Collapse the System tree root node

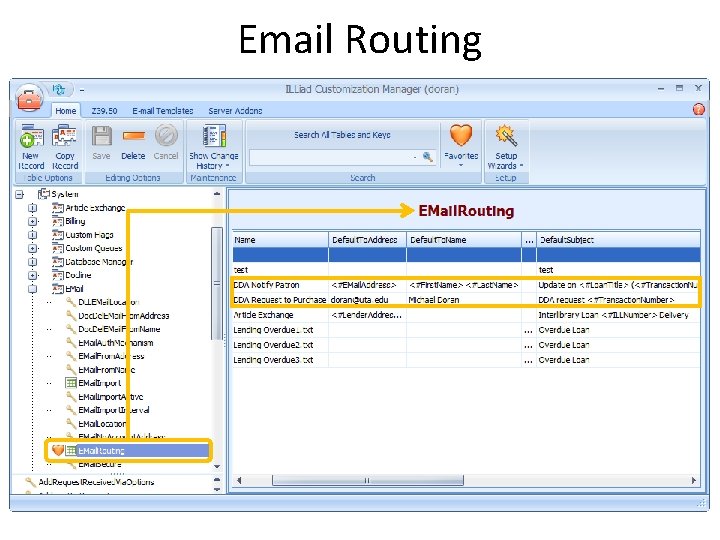click(x=20, y=194)
